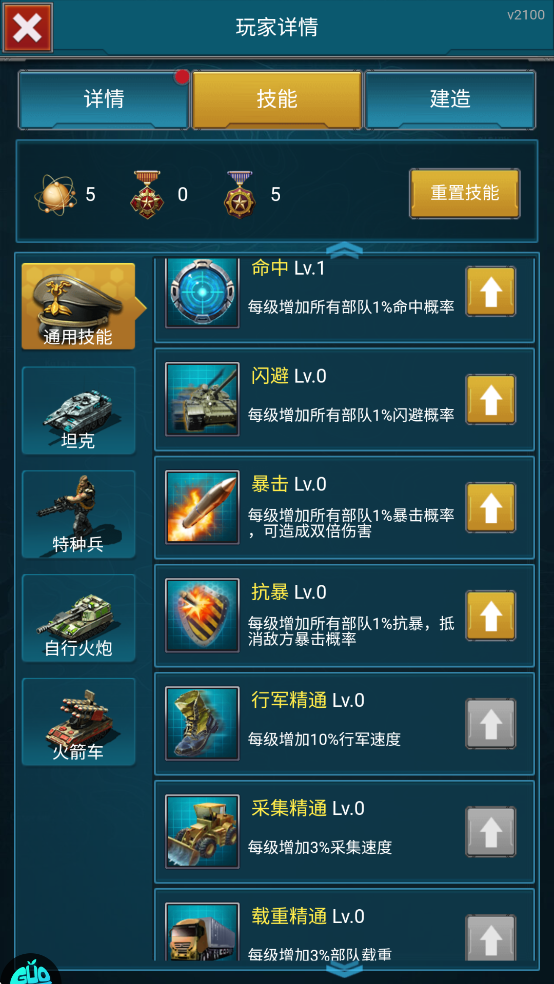The width and height of the screenshot is (554, 984).
Task: Tap the 抗暴 shield skill icon
Action: [202, 615]
